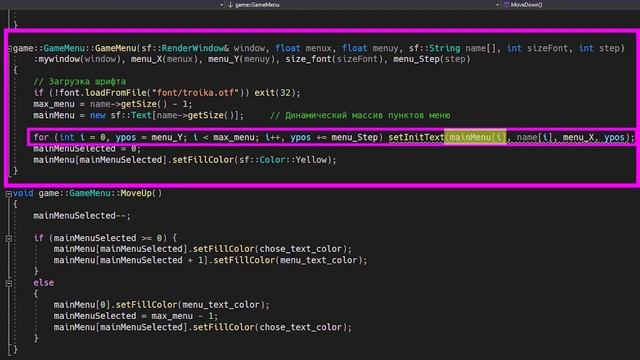The image size is (640, 360).
Task: Collapse the else block in MoveUp
Action: point(9,283)
